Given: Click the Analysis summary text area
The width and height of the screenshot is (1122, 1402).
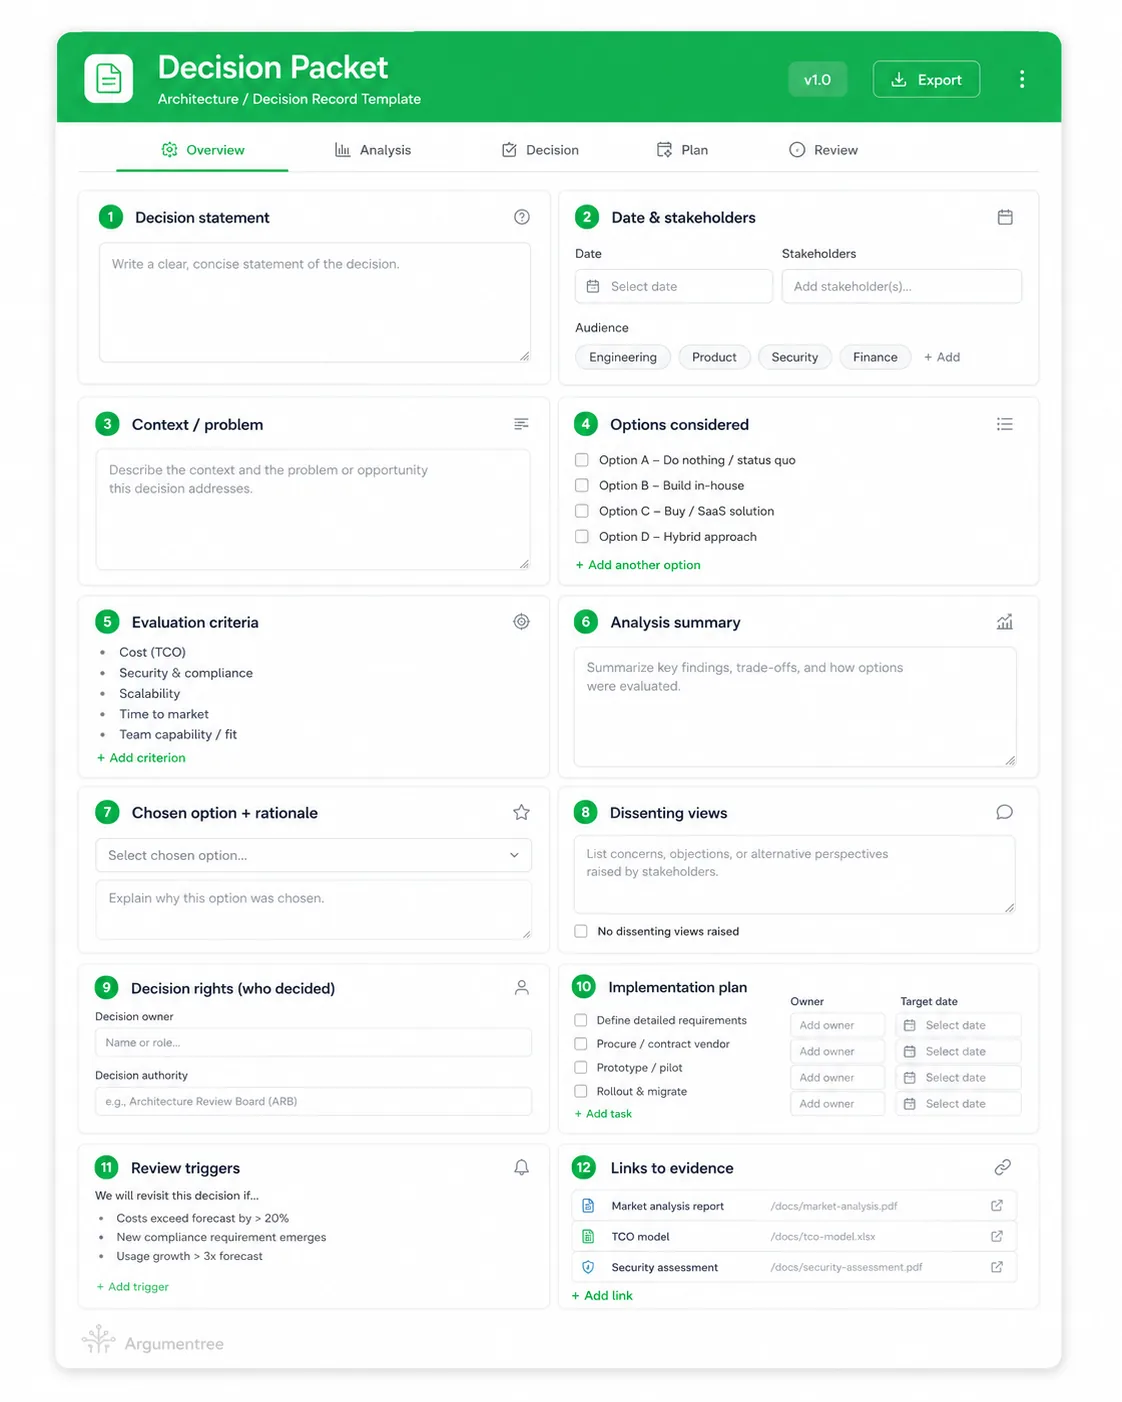Looking at the screenshot, I should (795, 706).
